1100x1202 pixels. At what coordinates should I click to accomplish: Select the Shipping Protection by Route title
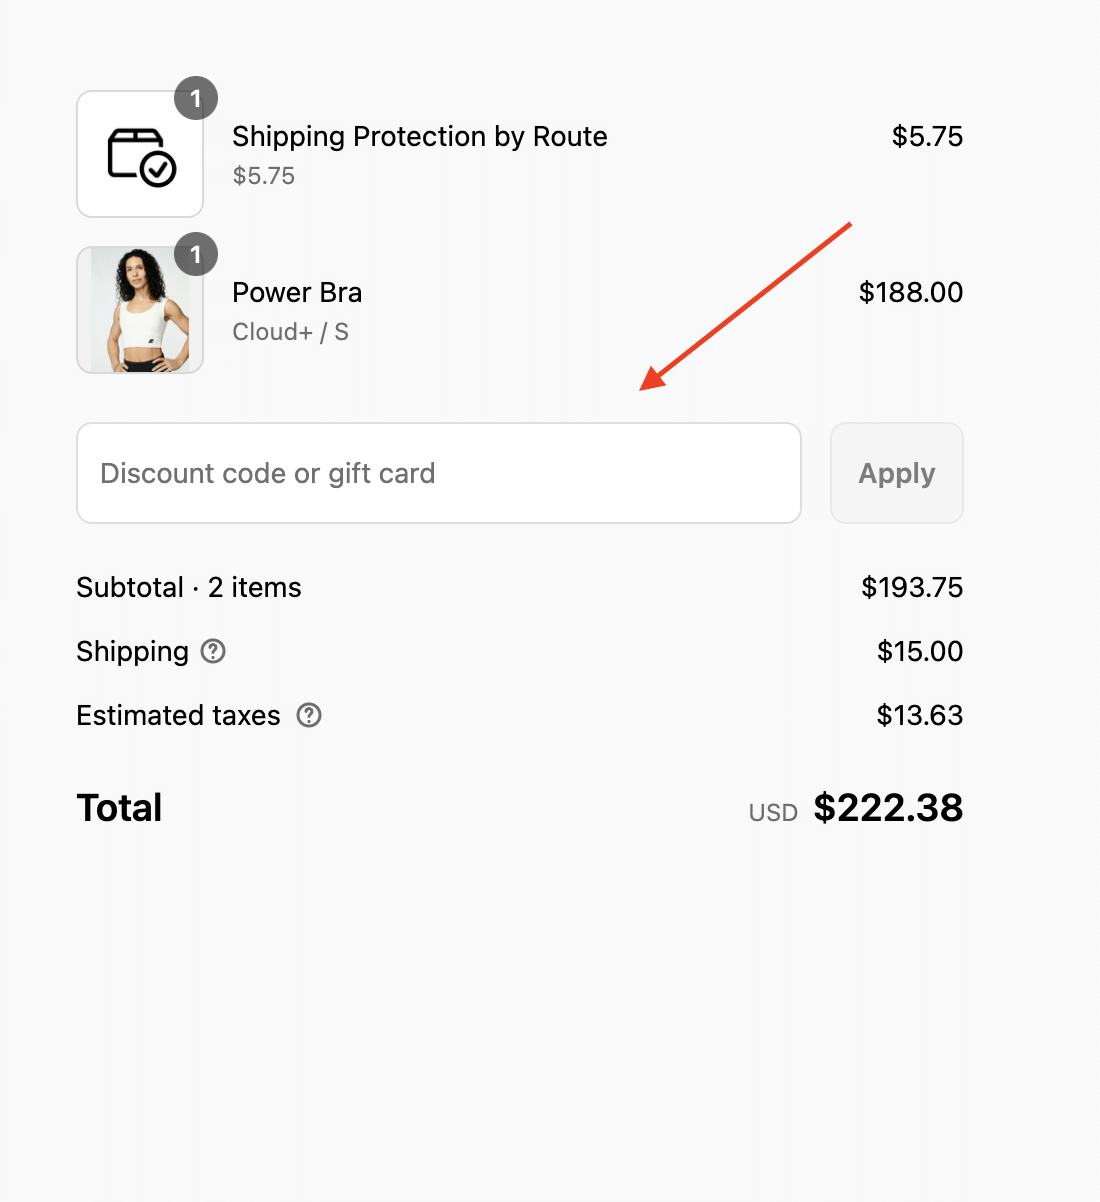coord(420,136)
